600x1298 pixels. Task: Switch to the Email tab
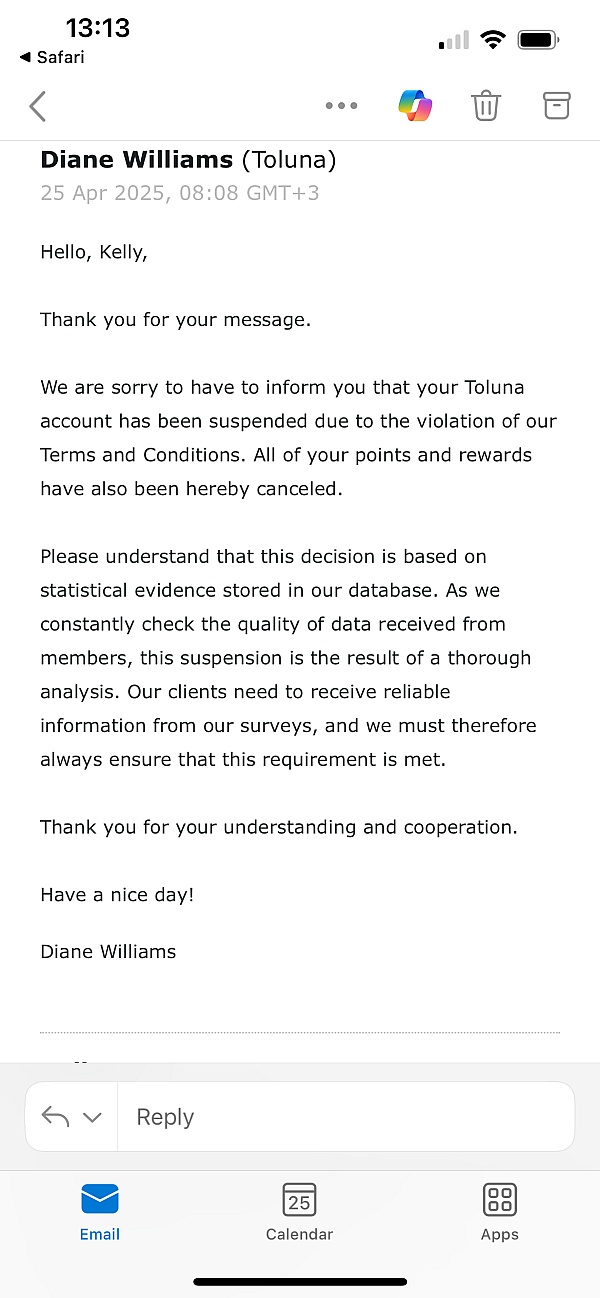pos(100,1212)
